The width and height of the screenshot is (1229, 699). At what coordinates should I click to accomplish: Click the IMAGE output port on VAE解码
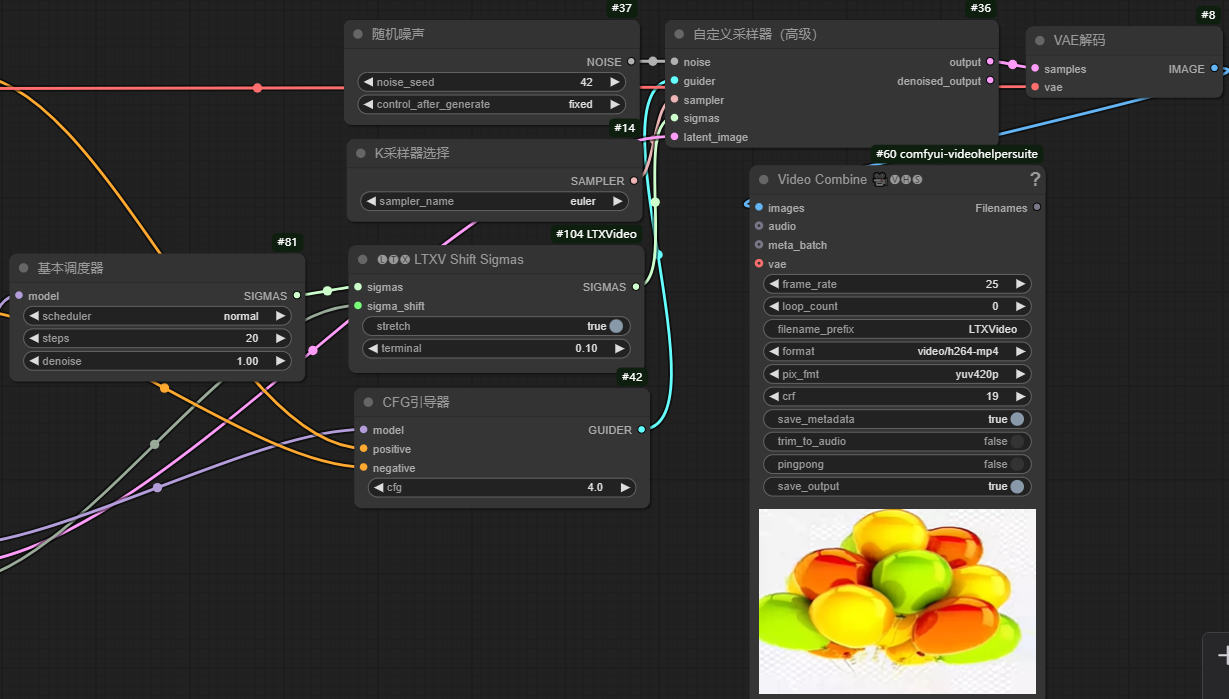click(1214, 69)
